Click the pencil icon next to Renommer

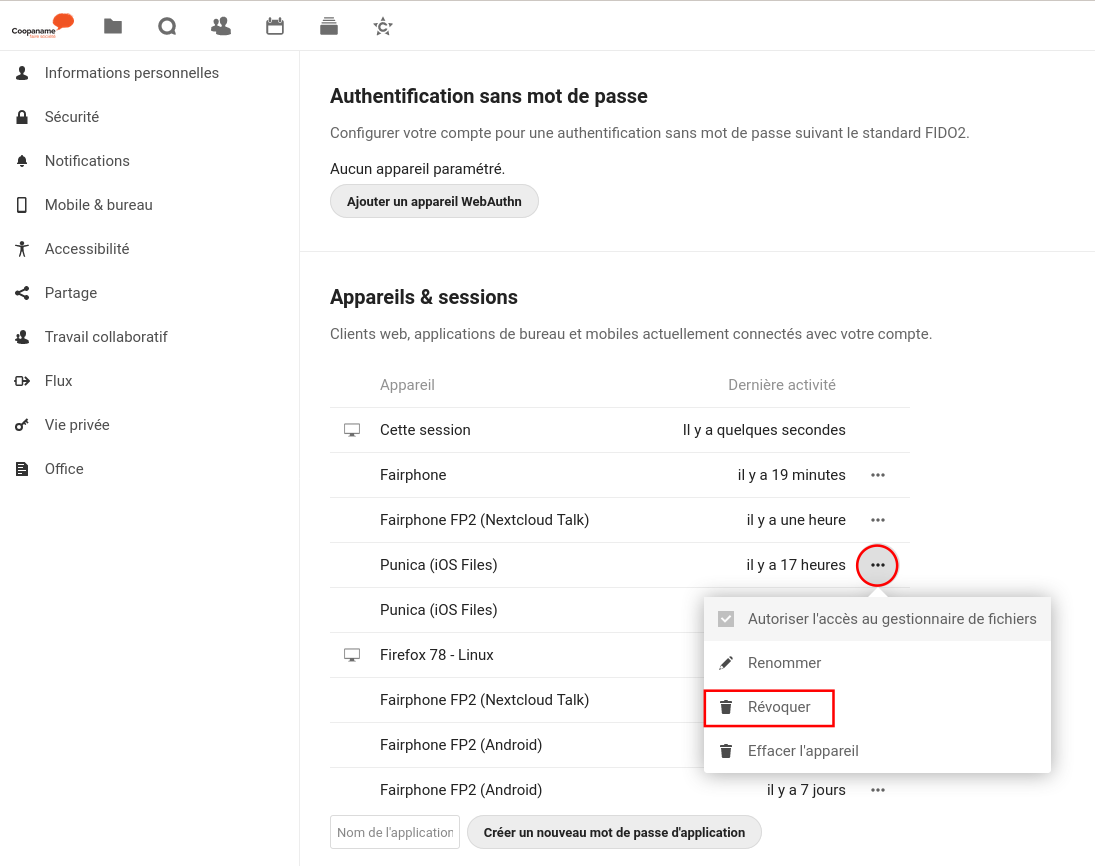pos(726,663)
